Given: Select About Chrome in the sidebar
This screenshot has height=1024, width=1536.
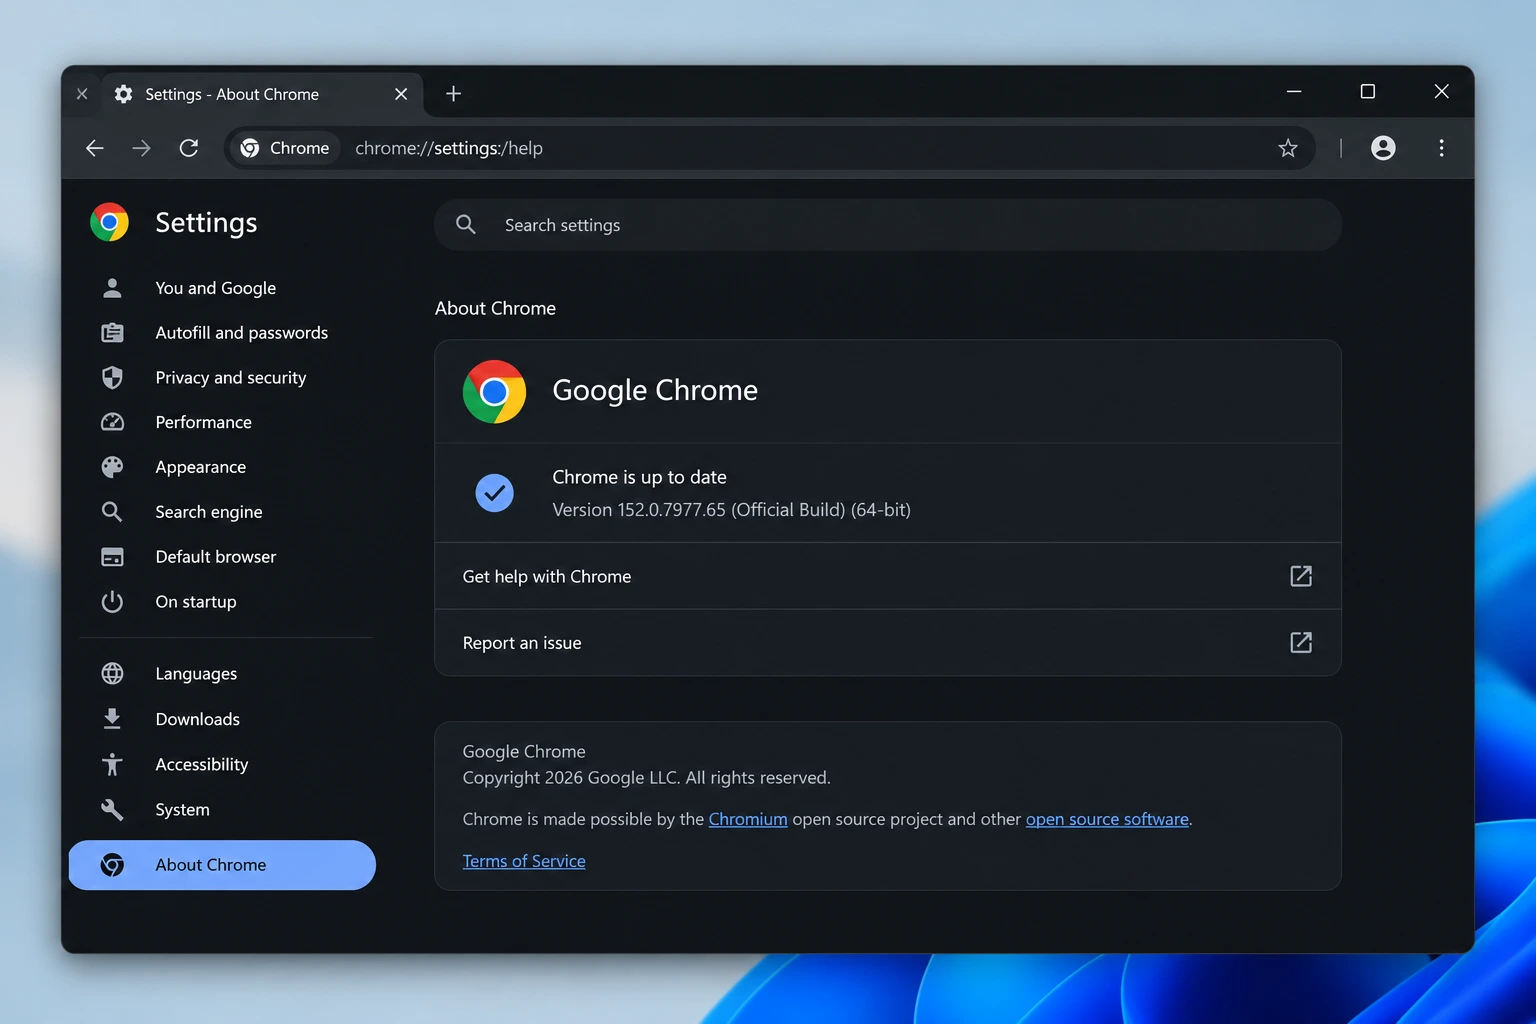Looking at the screenshot, I should pyautogui.click(x=222, y=865).
